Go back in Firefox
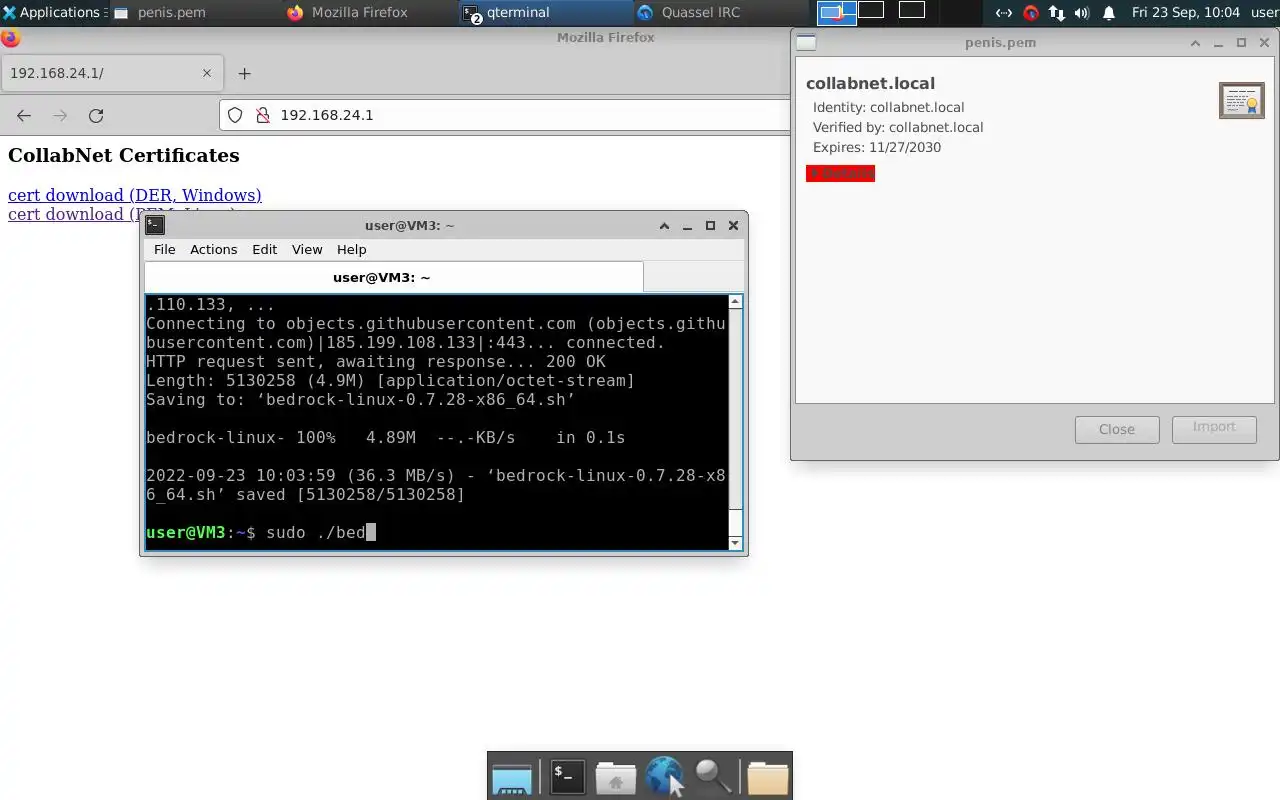 [24, 115]
